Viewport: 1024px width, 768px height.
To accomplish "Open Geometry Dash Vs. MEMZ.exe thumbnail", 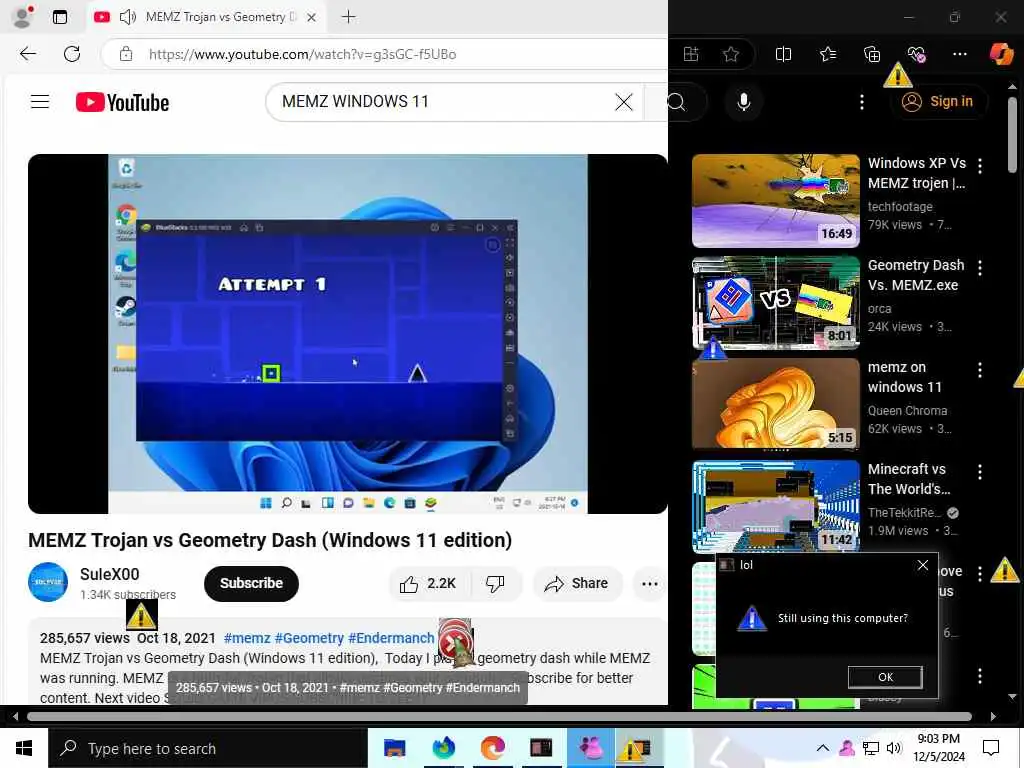I will click(776, 303).
